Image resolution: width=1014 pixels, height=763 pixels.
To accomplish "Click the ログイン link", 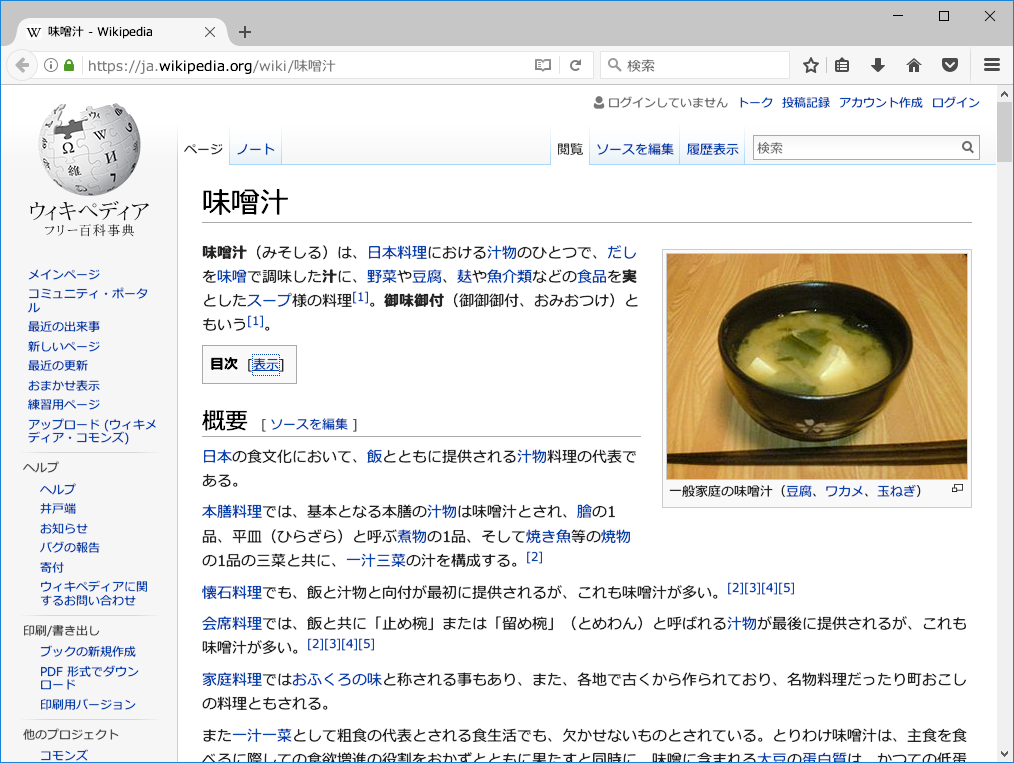I will coord(956,102).
